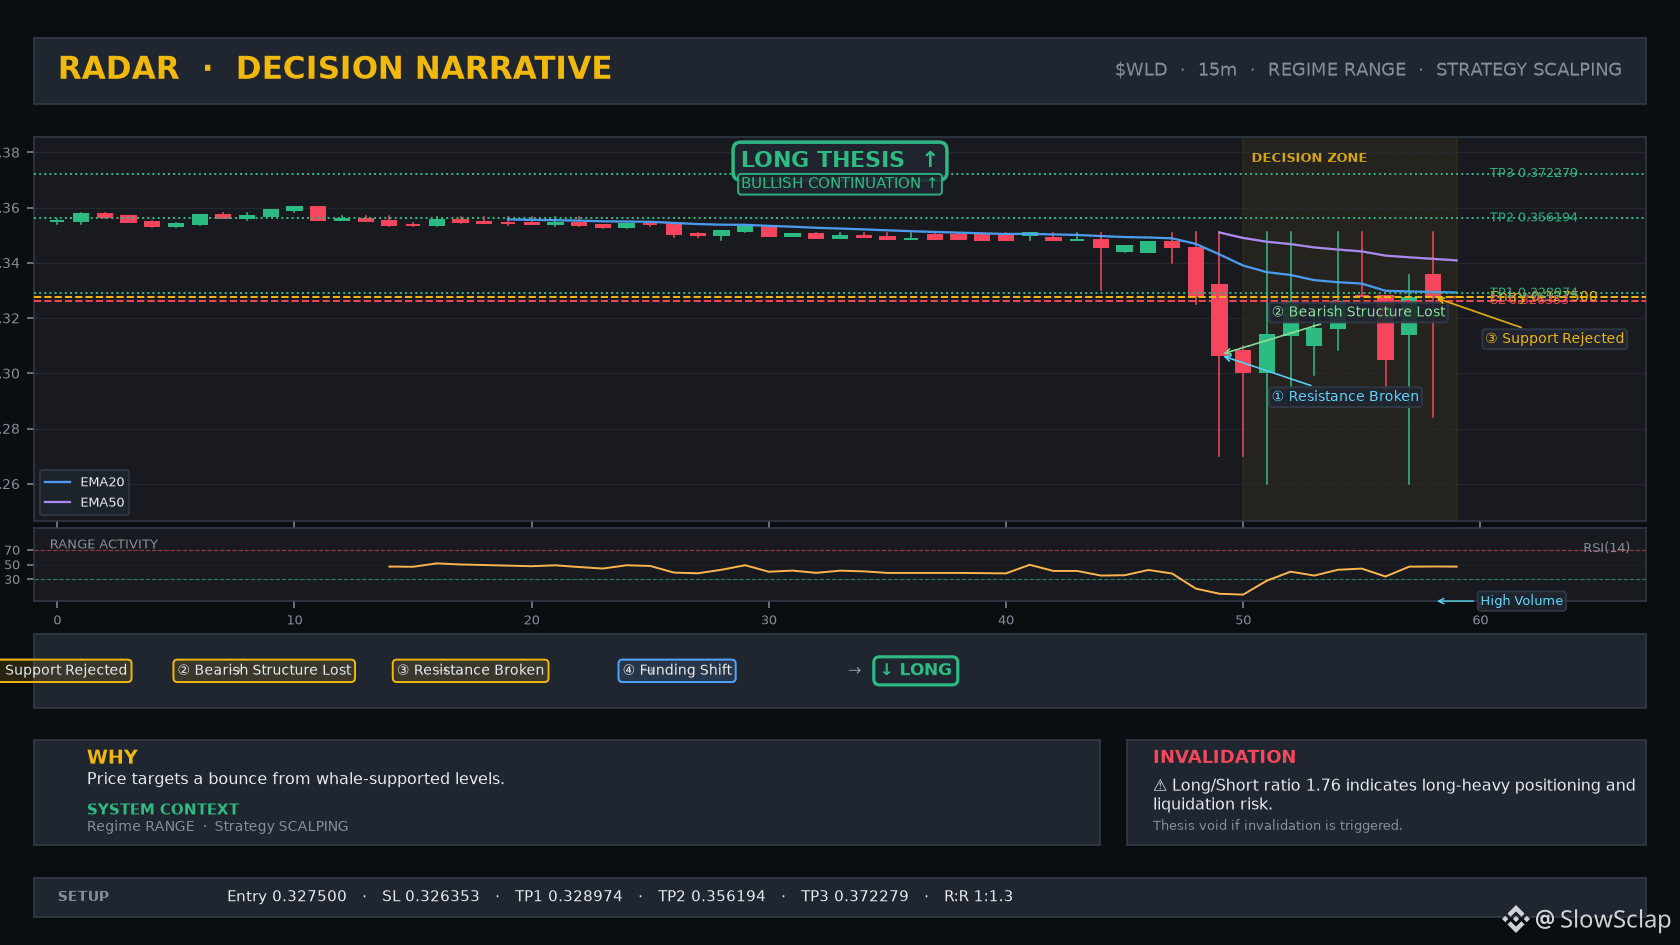Screen dimensions: 1680x945
Task: Select the Bearish Structure Lost chip in the step row
Action: point(264,670)
